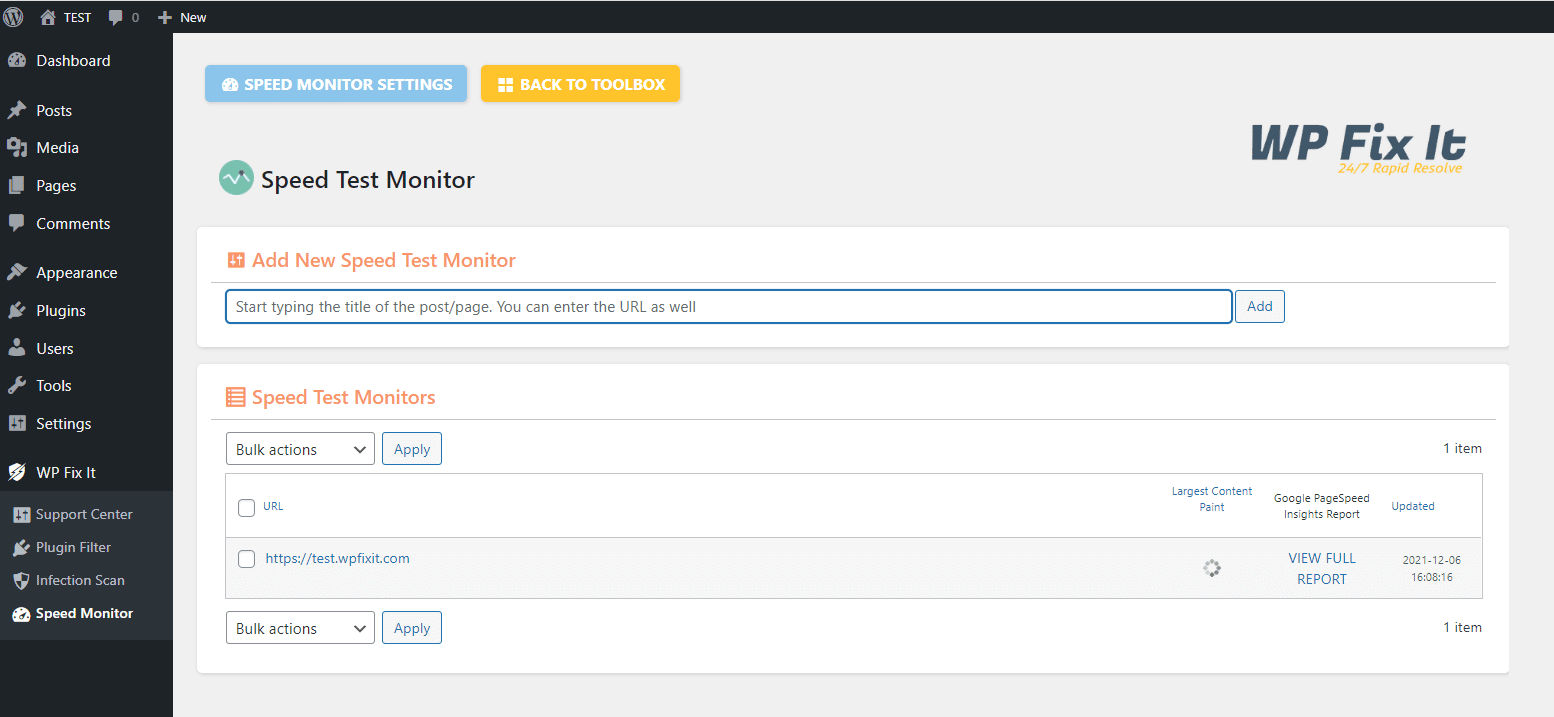Click the Appearance paintbrush icon
The height and width of the screenshot is (717, 1554).
coord(16,272)
